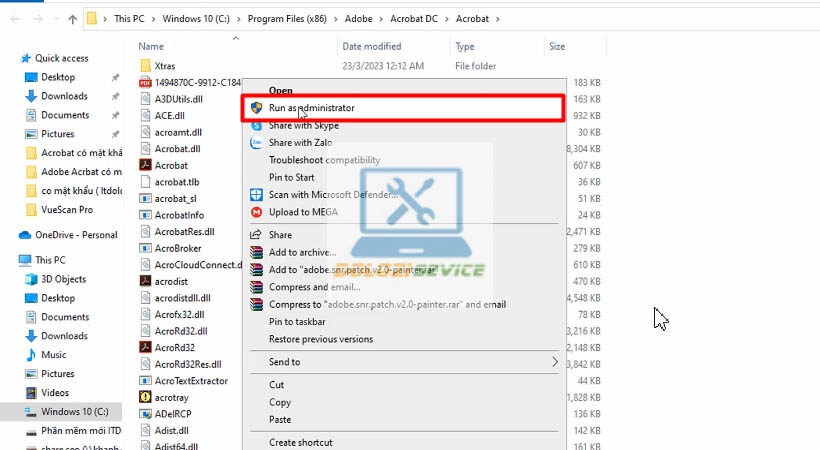The image size is (820, 450).
Task: Select Restore previous versions menu entry
Action: (x=321, y=339)
